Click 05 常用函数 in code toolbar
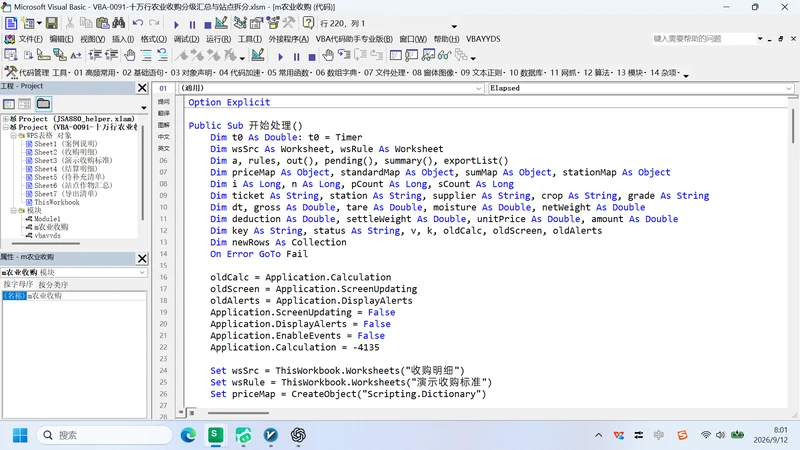This screenshot has height=450, width=800. pos(288,73)
